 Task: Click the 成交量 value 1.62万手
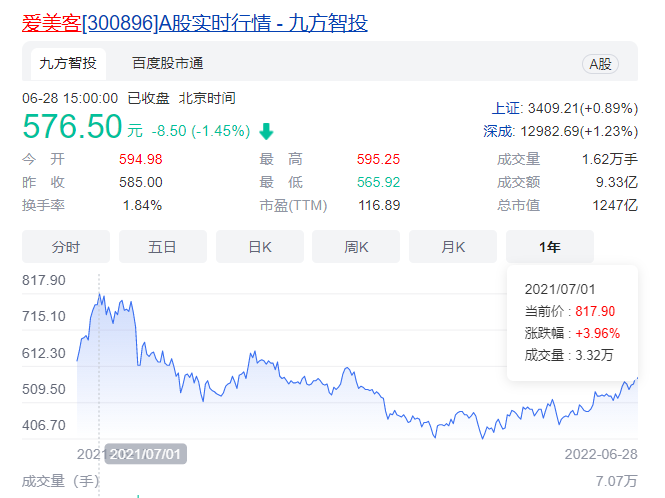(x=610, y=159)
